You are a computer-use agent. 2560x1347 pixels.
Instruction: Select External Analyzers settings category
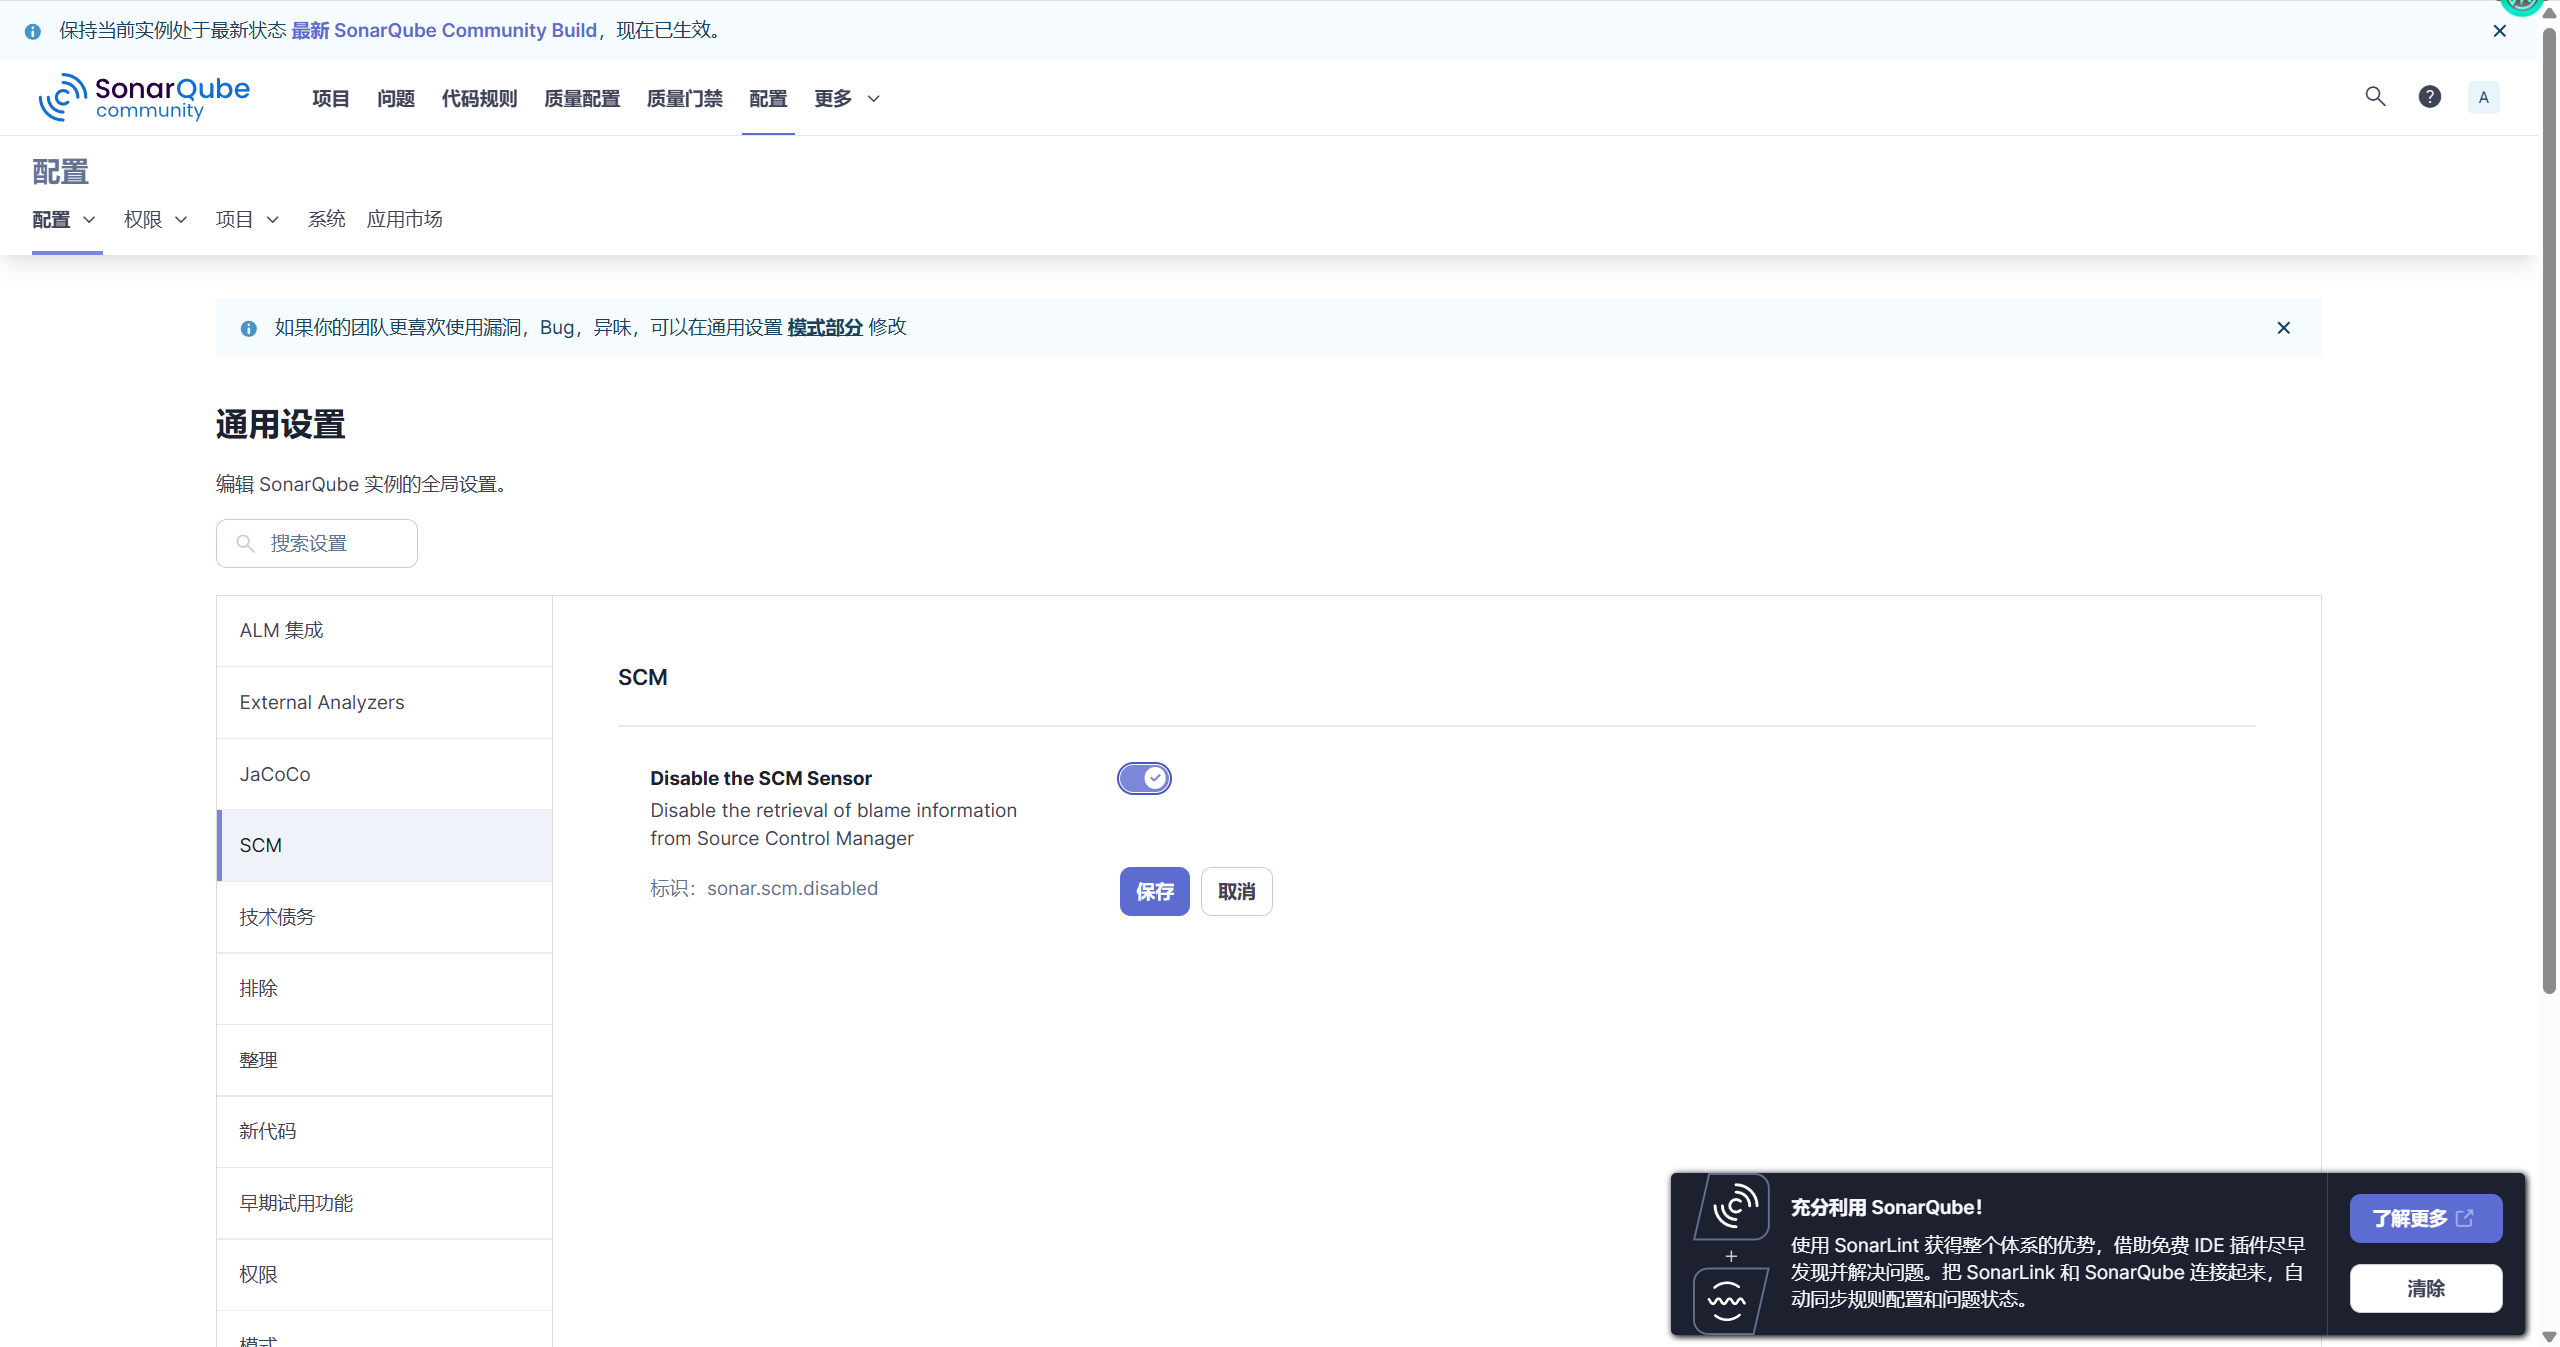[384, 702]
